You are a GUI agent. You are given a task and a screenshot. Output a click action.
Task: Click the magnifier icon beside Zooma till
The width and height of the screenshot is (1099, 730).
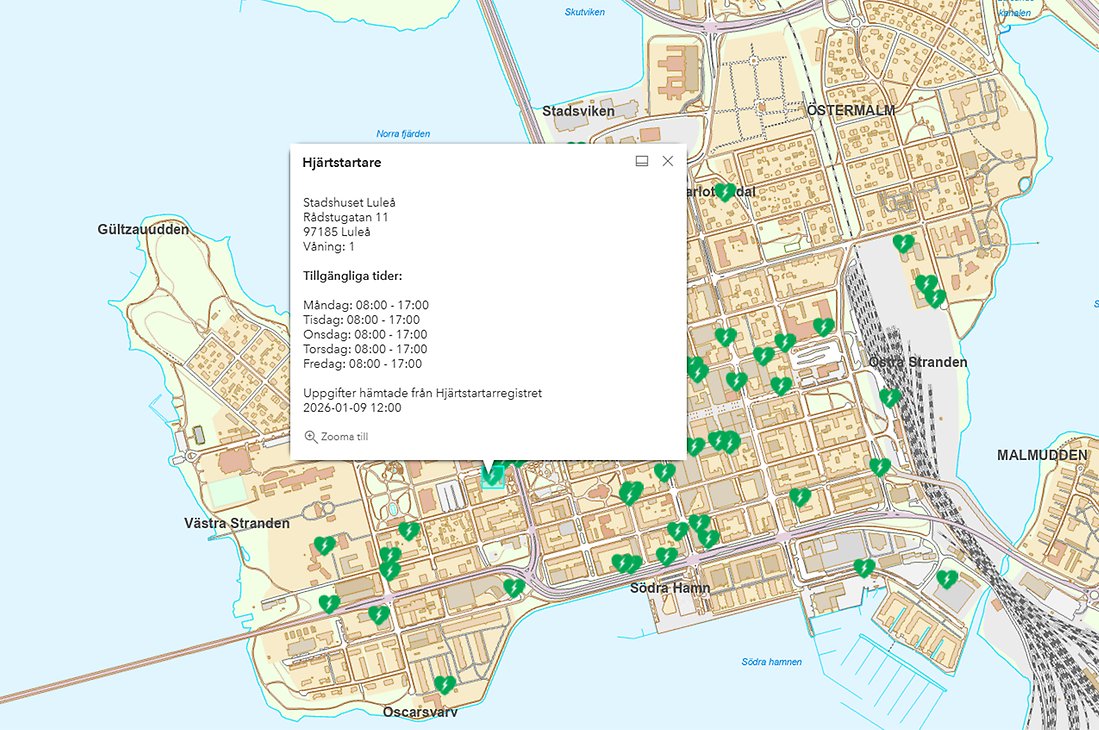(311, 437)
